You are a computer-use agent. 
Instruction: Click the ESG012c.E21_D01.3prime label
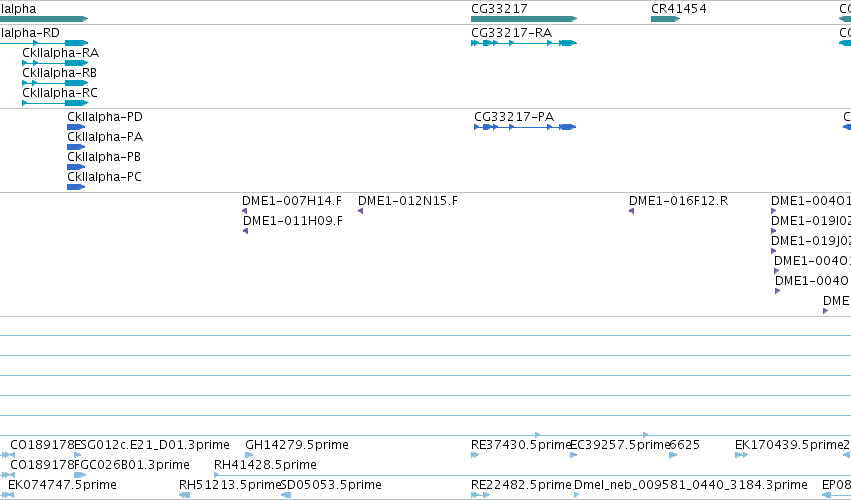pyautogui.click(x=152, y=445)
